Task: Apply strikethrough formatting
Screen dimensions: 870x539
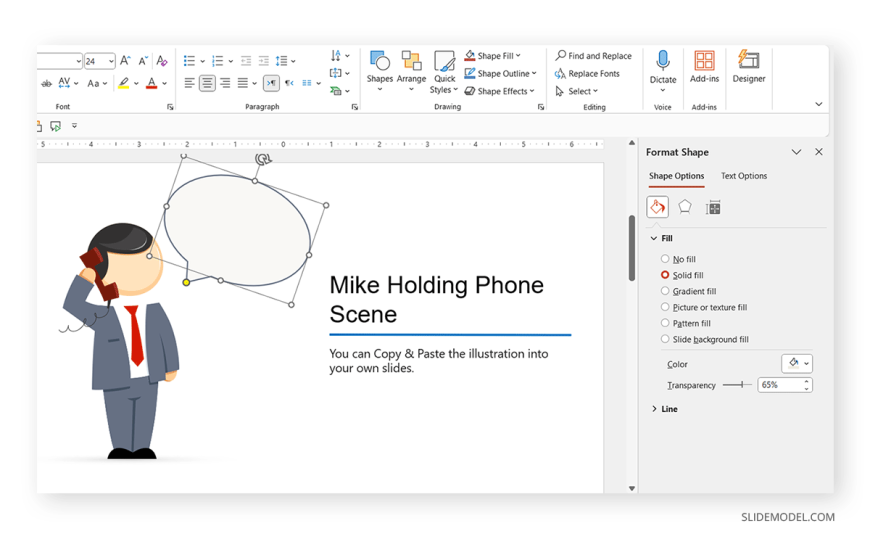Action: pos(47,83)
